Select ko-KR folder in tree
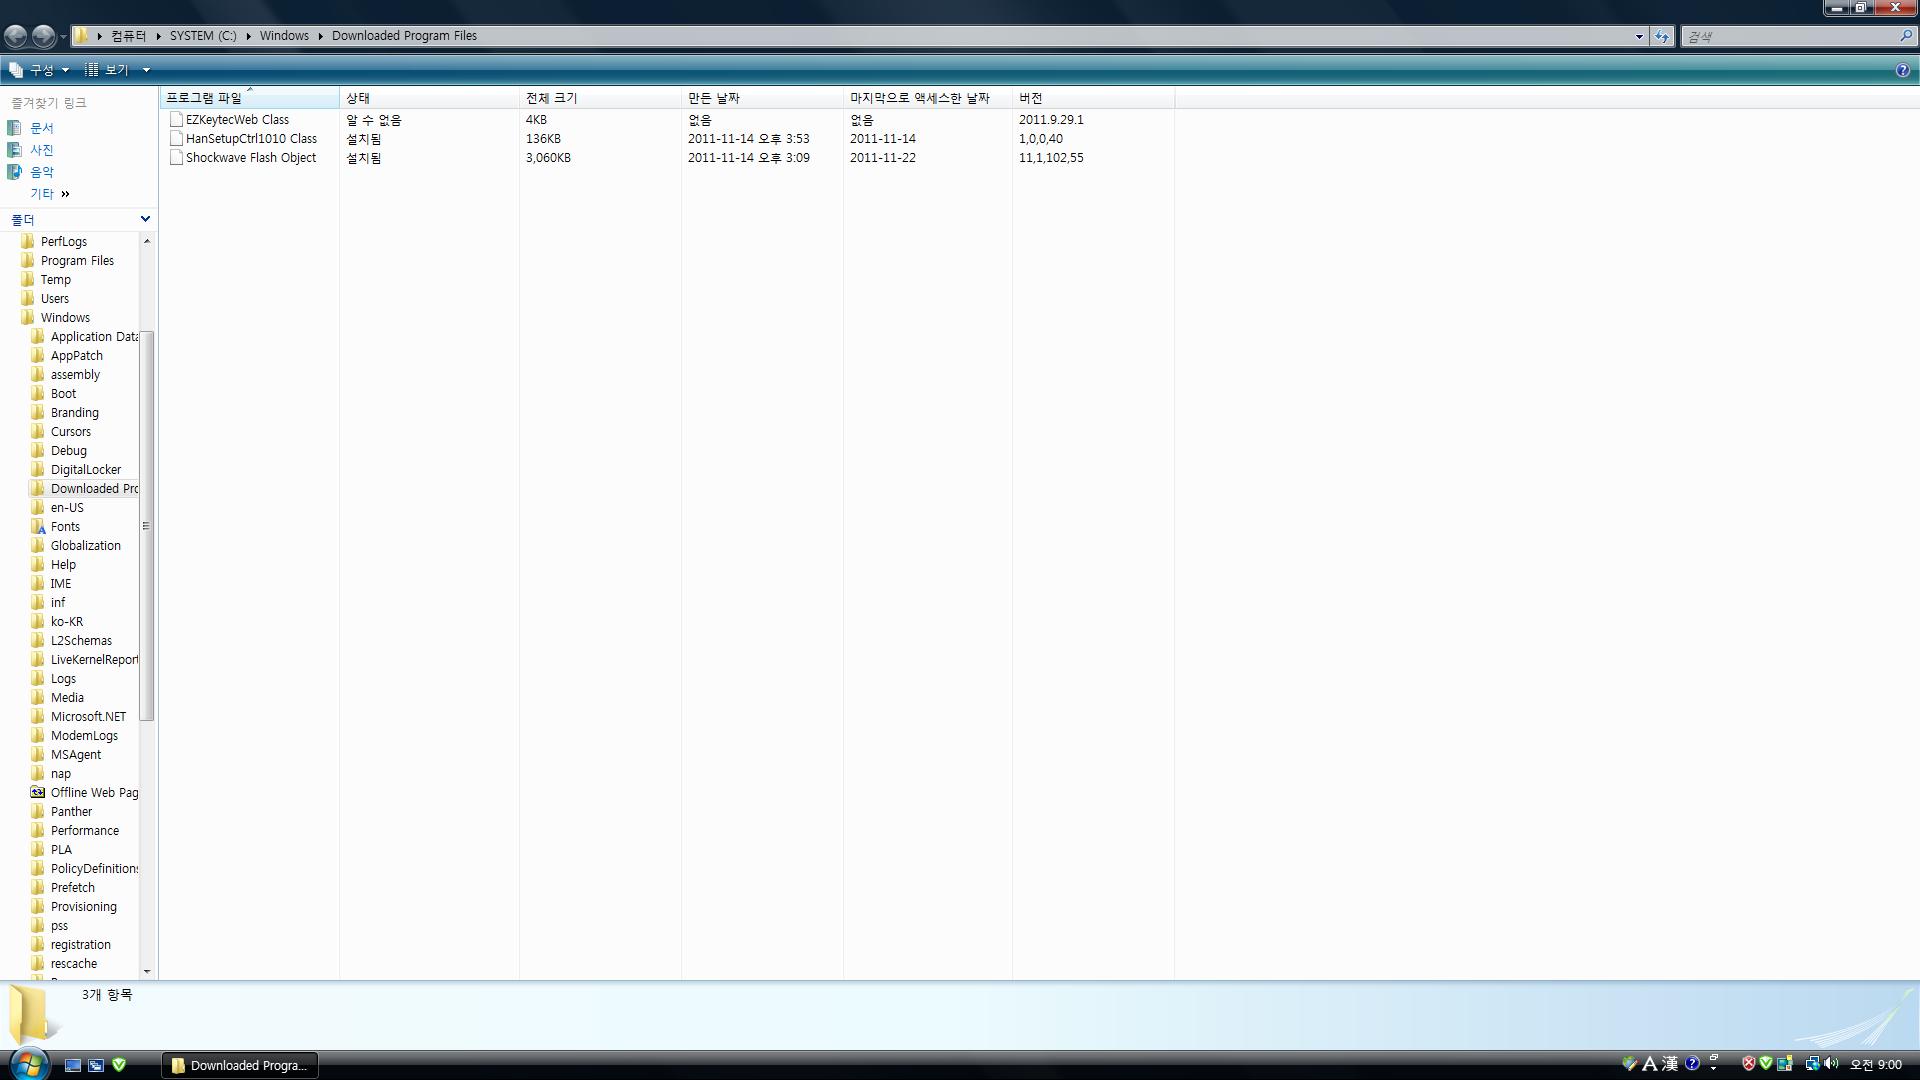This screenshot has width=1920, height=1080. click(x=67, y=622)
